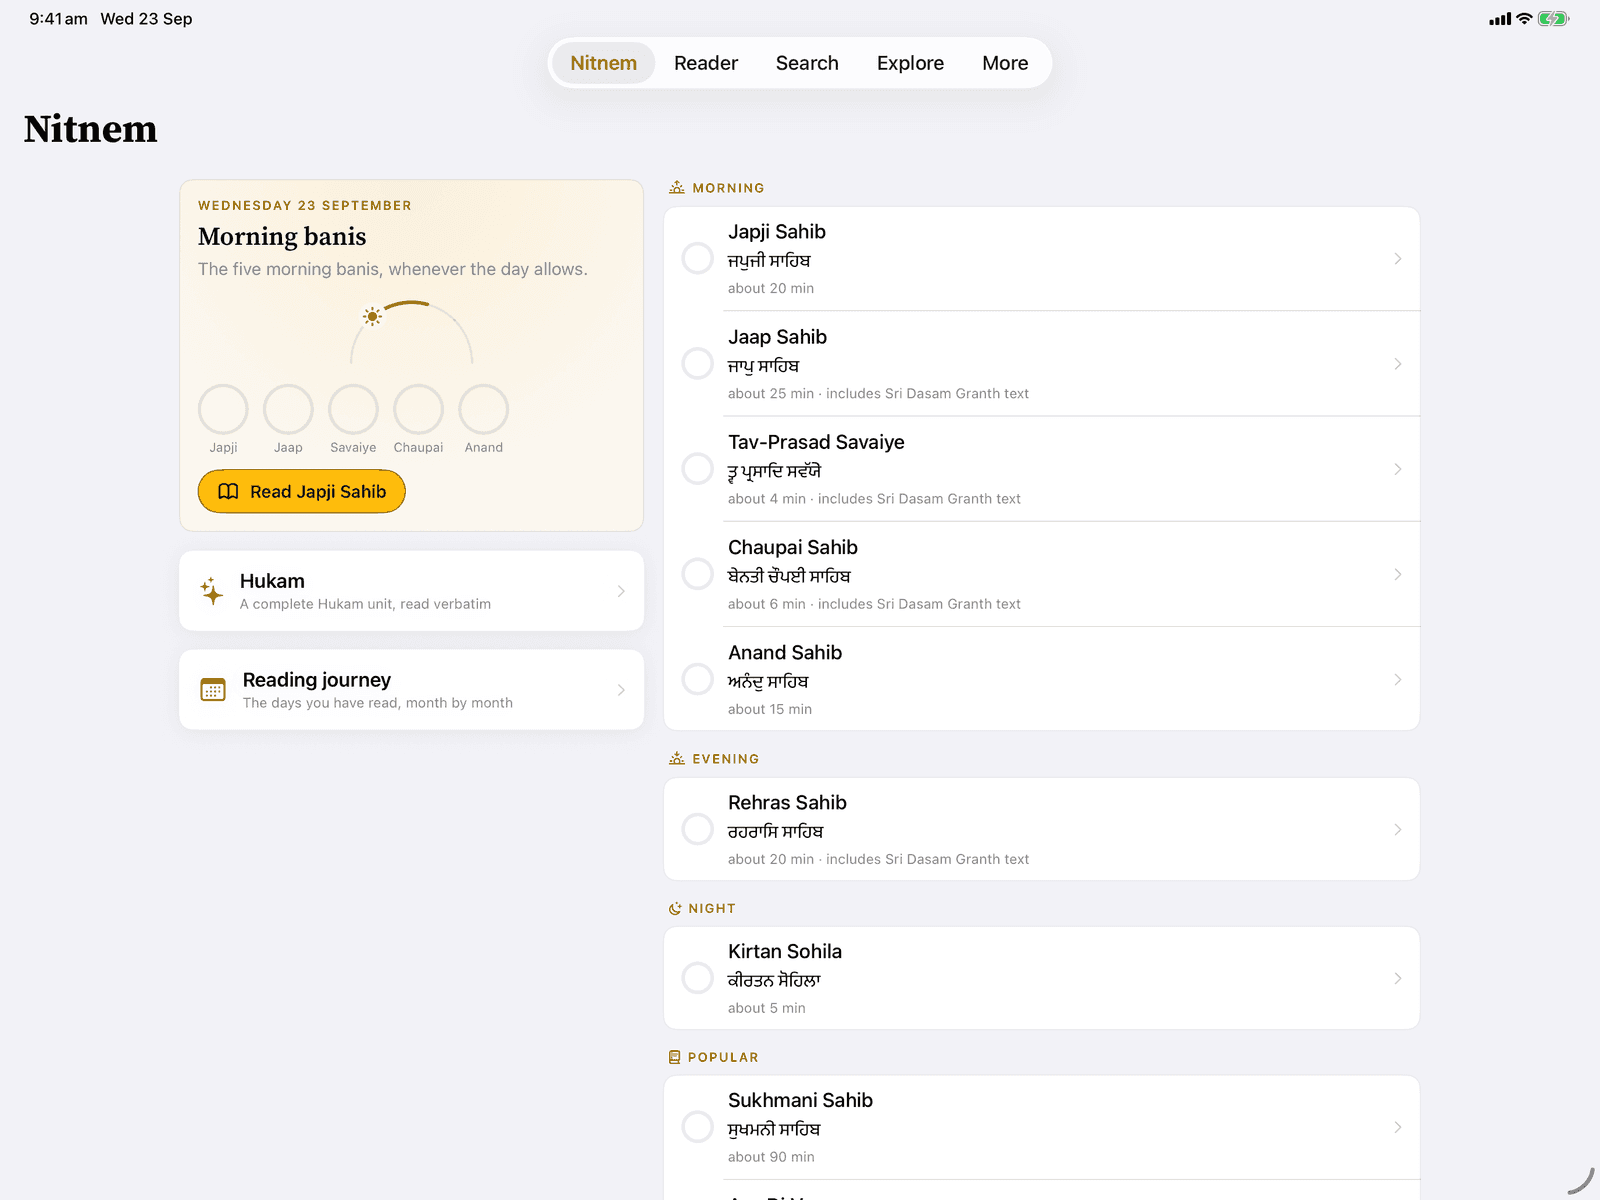Toggle Rehras Sahib completion circle
This screenshot has height=1200, width=1600.
click(697, 829)
